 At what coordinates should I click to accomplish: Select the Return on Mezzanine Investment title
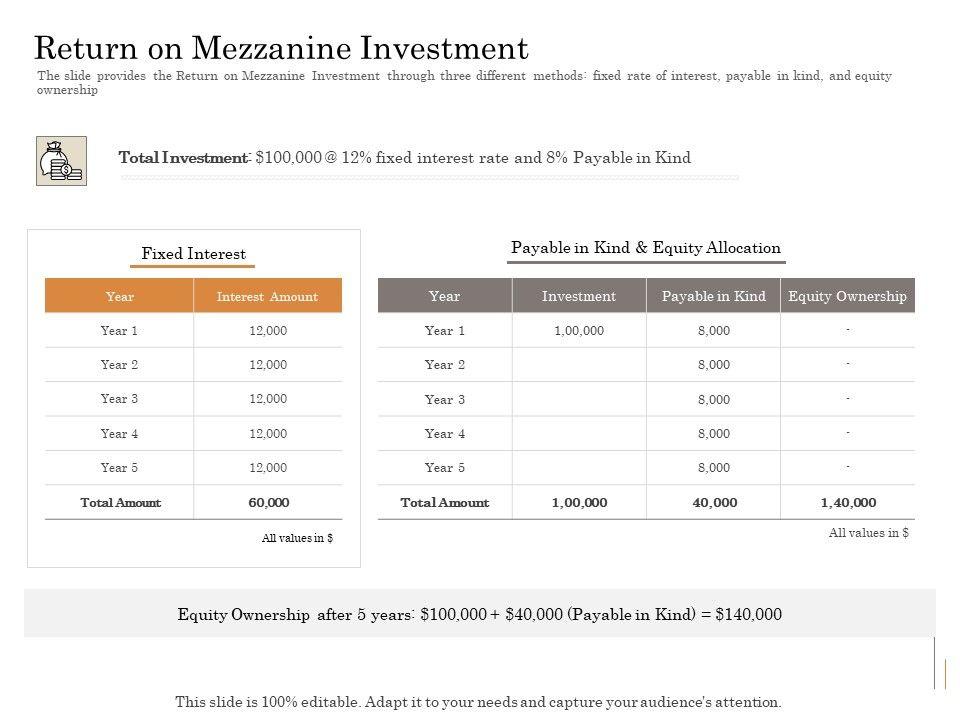281,48
